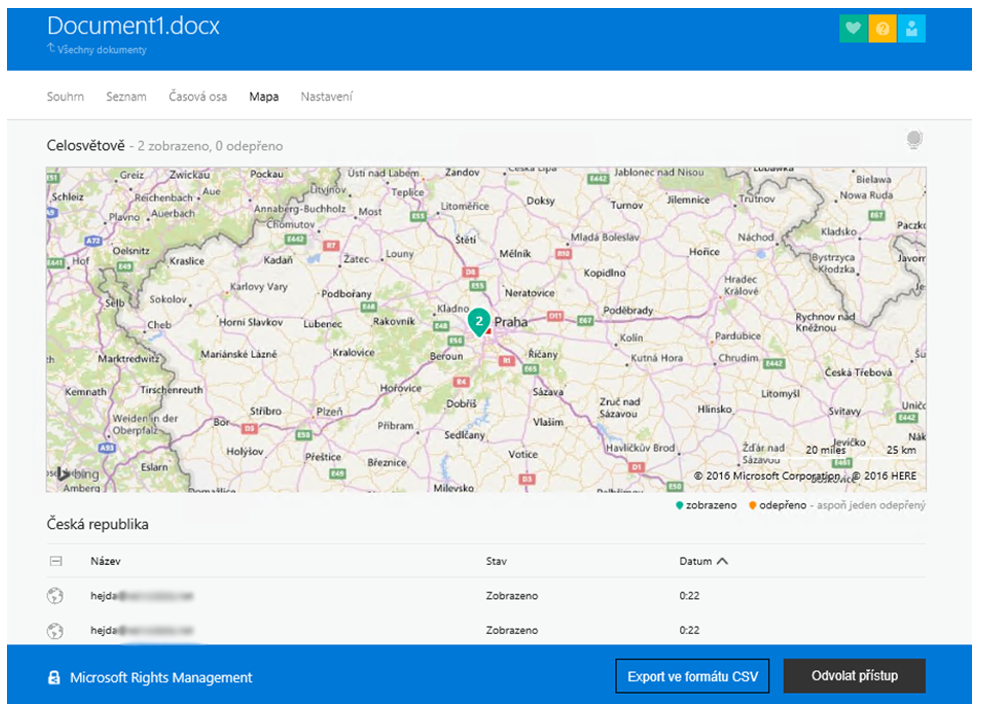Click the Microsoft Rights Management link
Viewport: 981px width, 714px height.
161,678
